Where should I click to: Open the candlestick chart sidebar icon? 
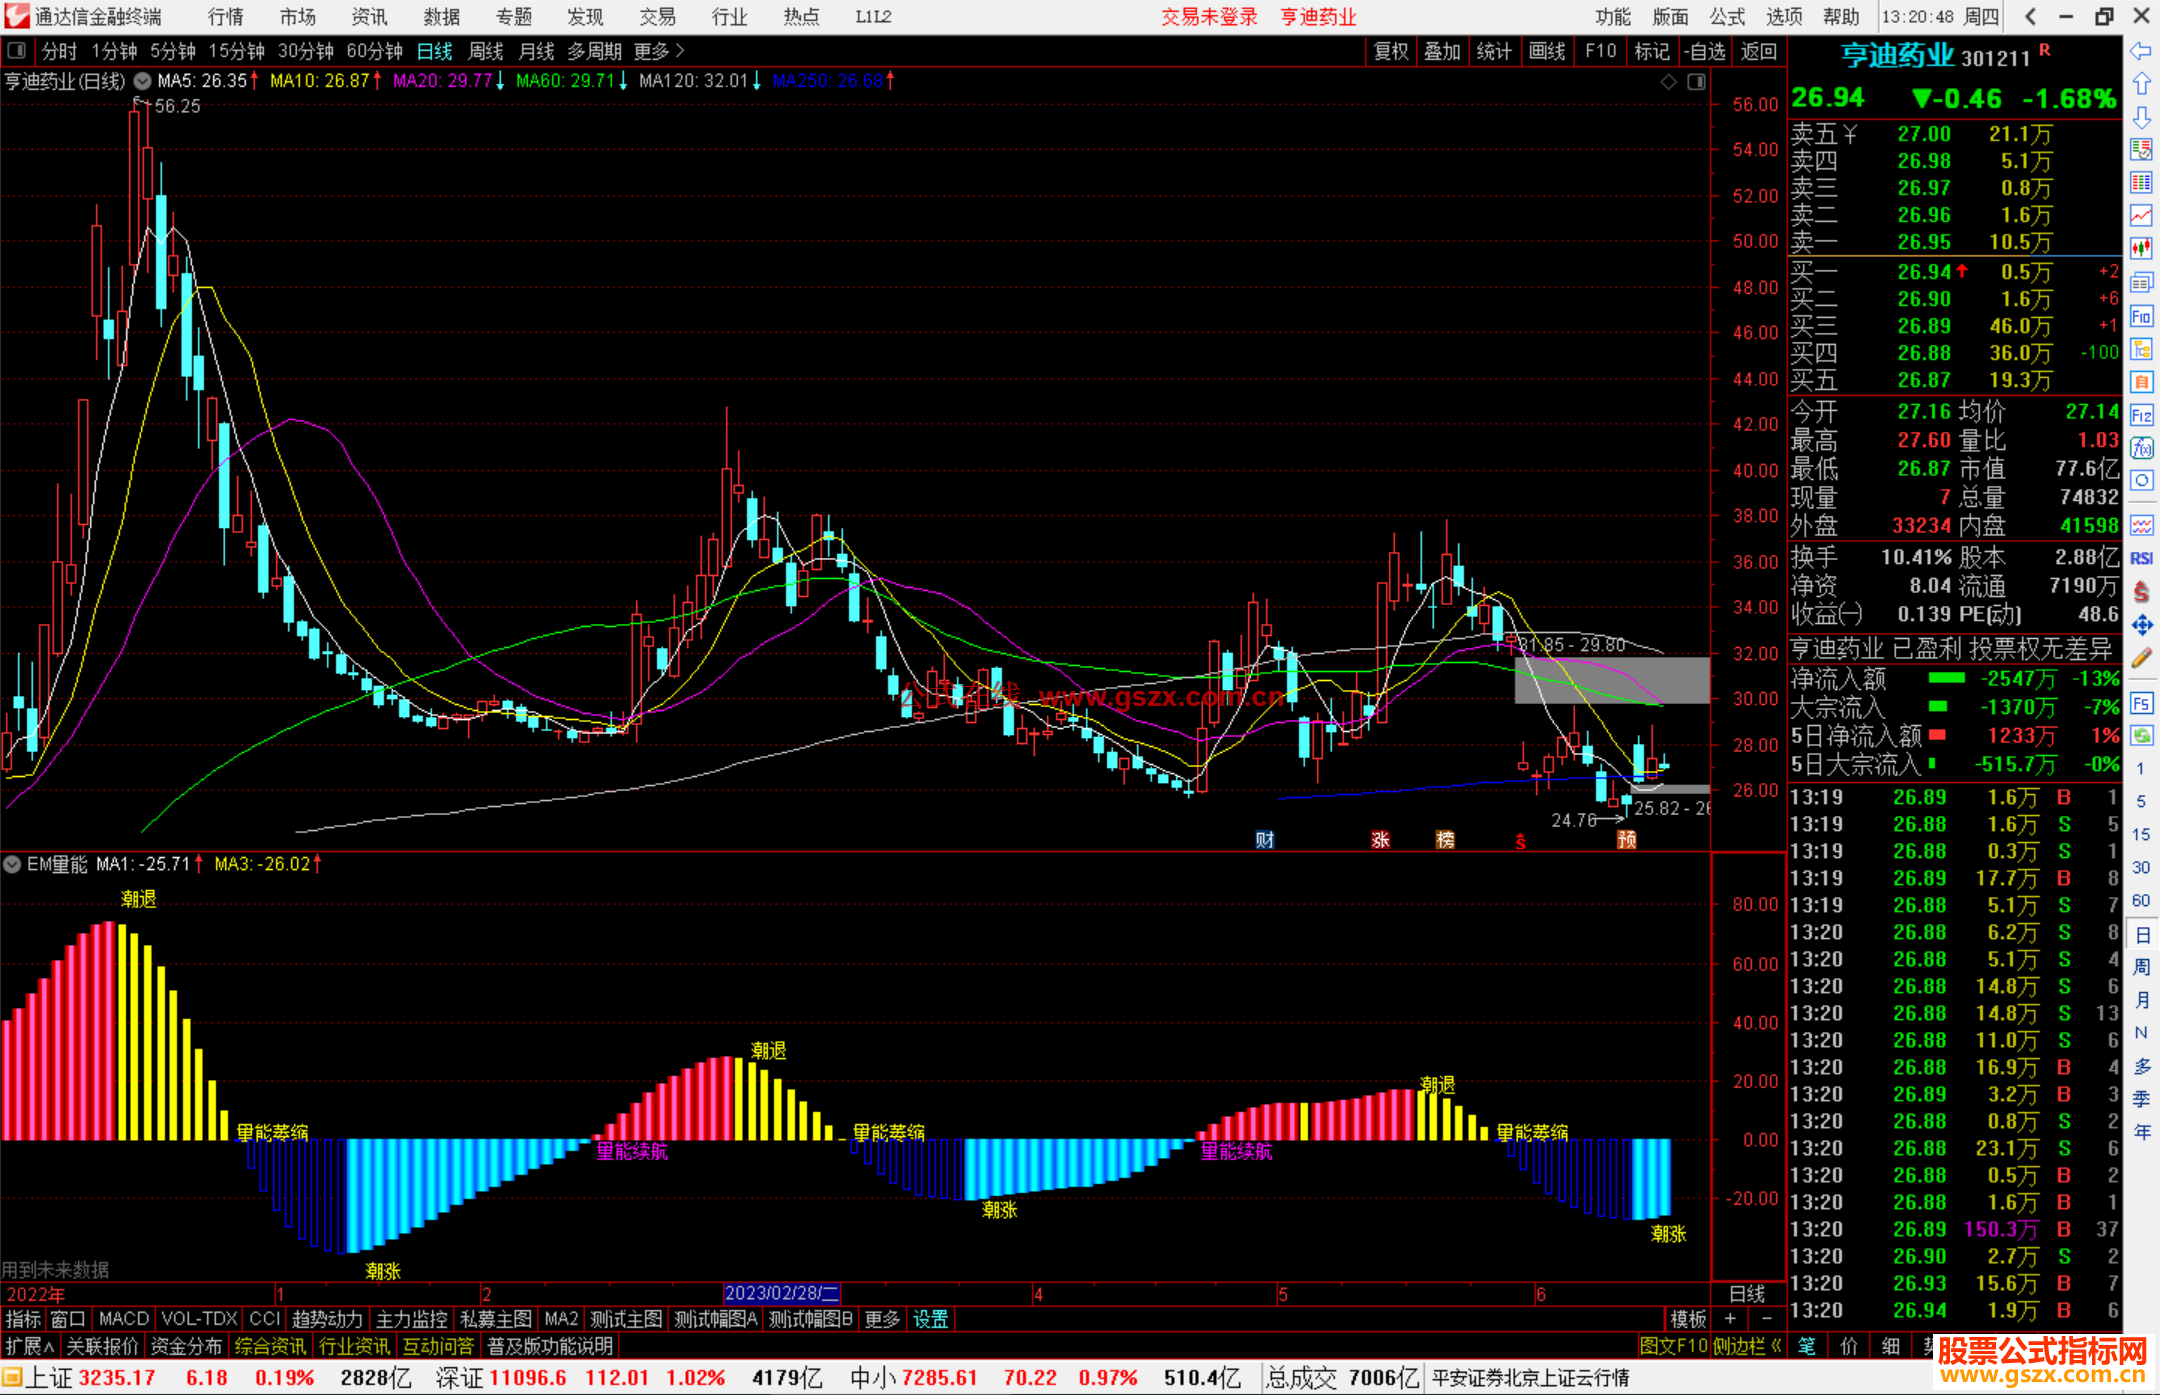pyautogui.click(x=2141, y=249)
